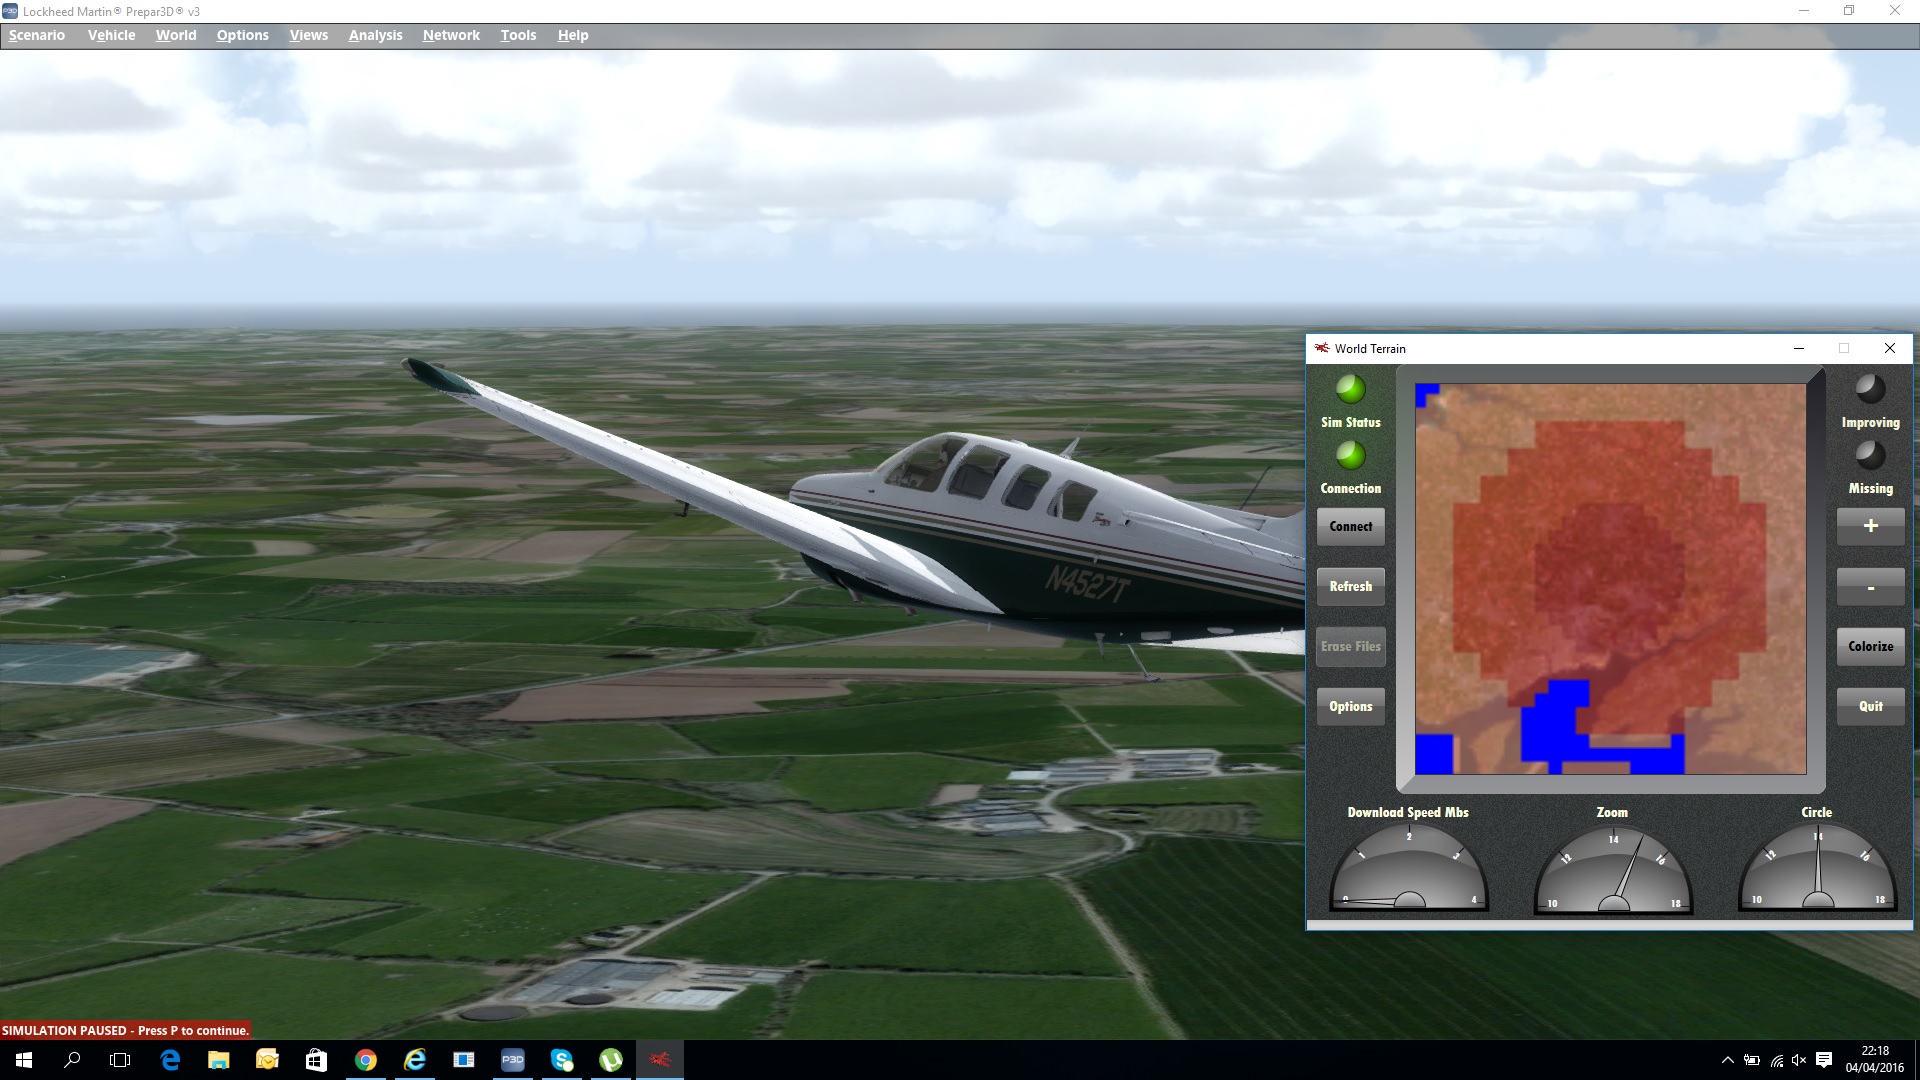Open the Analysis menu
1920x1080 pixels.
375,35
